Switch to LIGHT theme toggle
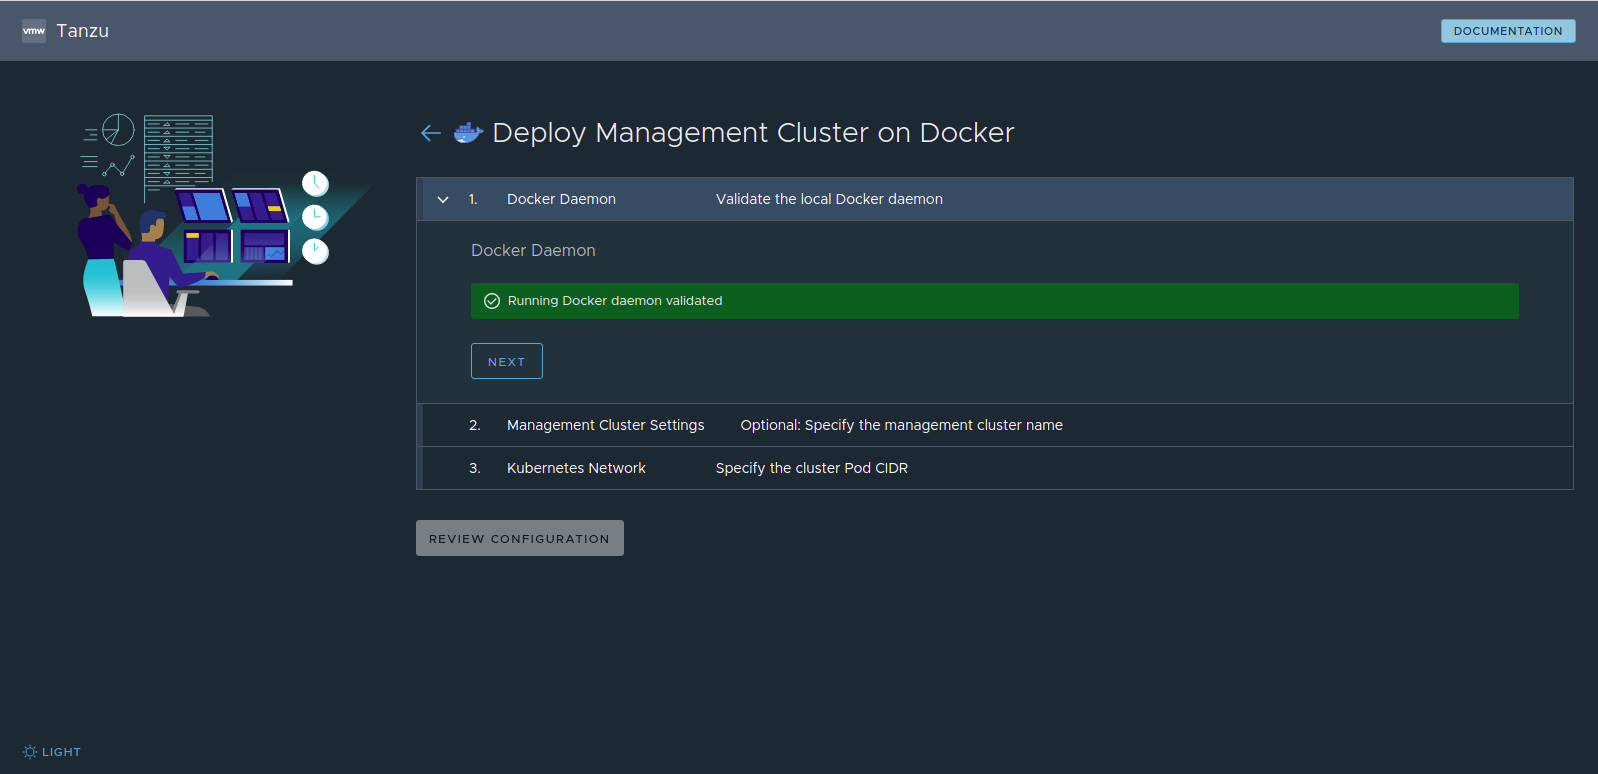This screenshot has width=1598, height=774. pos(52,752)
